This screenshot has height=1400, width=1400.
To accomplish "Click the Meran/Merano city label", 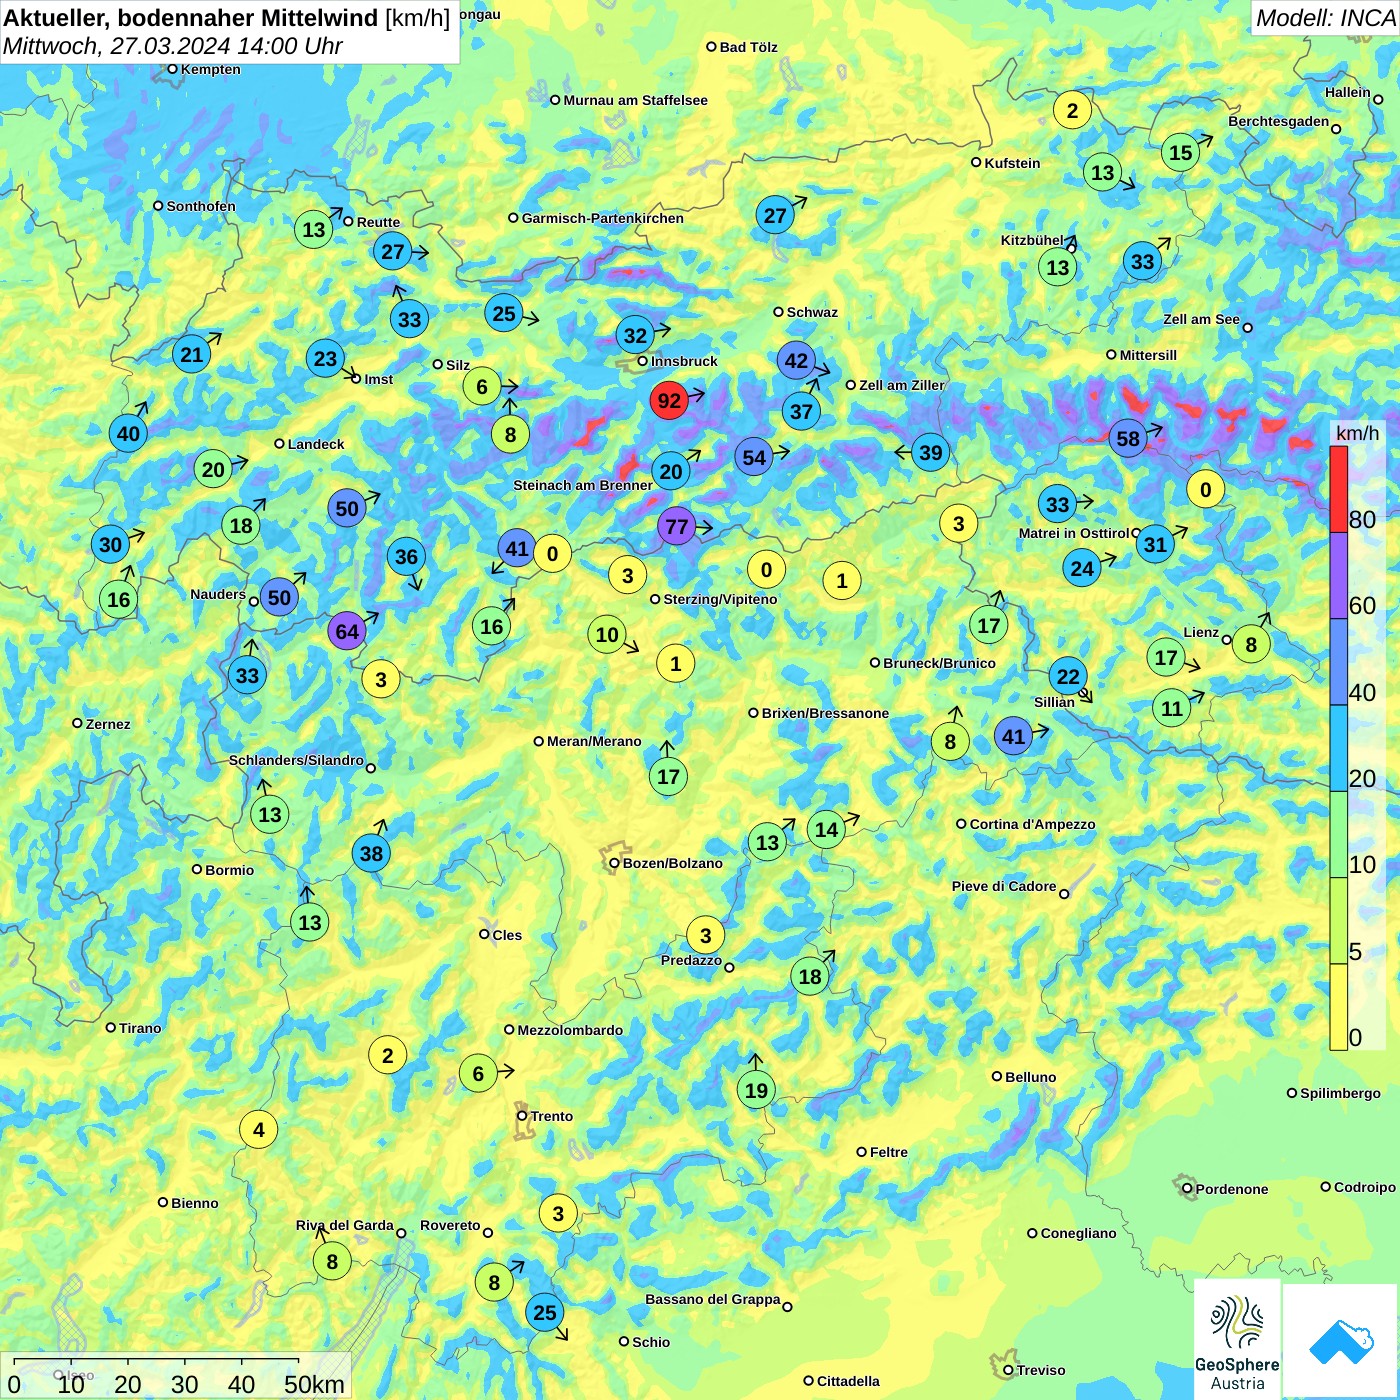I will click(594, 741).
